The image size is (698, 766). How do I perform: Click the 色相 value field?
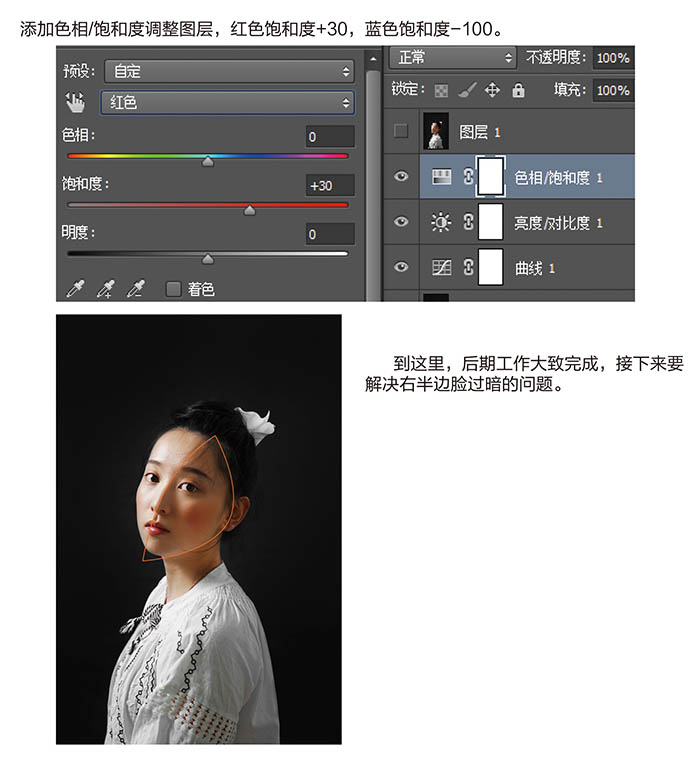coord(330,136)
